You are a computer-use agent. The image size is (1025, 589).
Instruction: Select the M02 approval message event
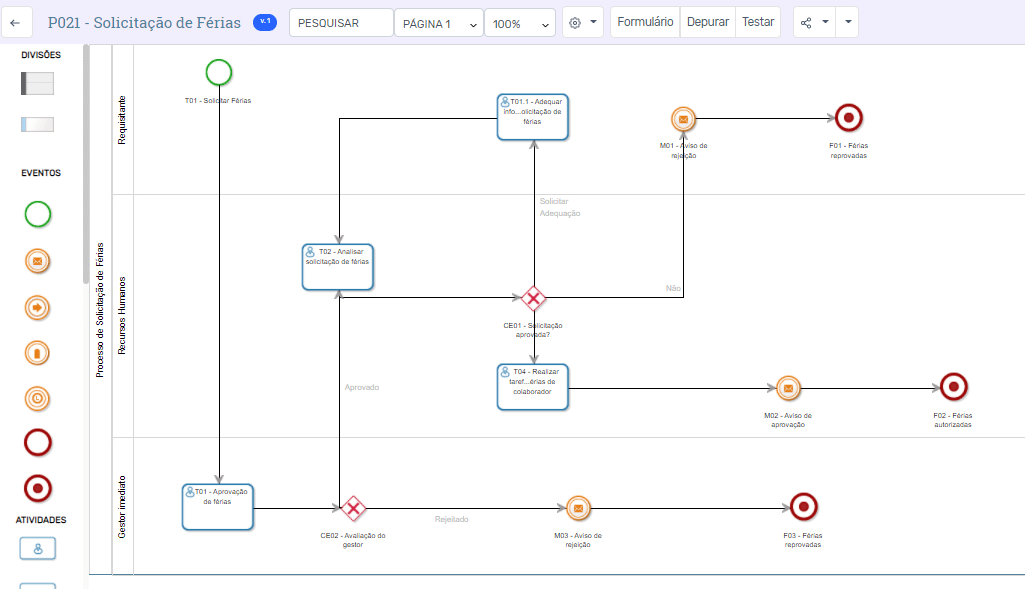[x=788, y=388]
